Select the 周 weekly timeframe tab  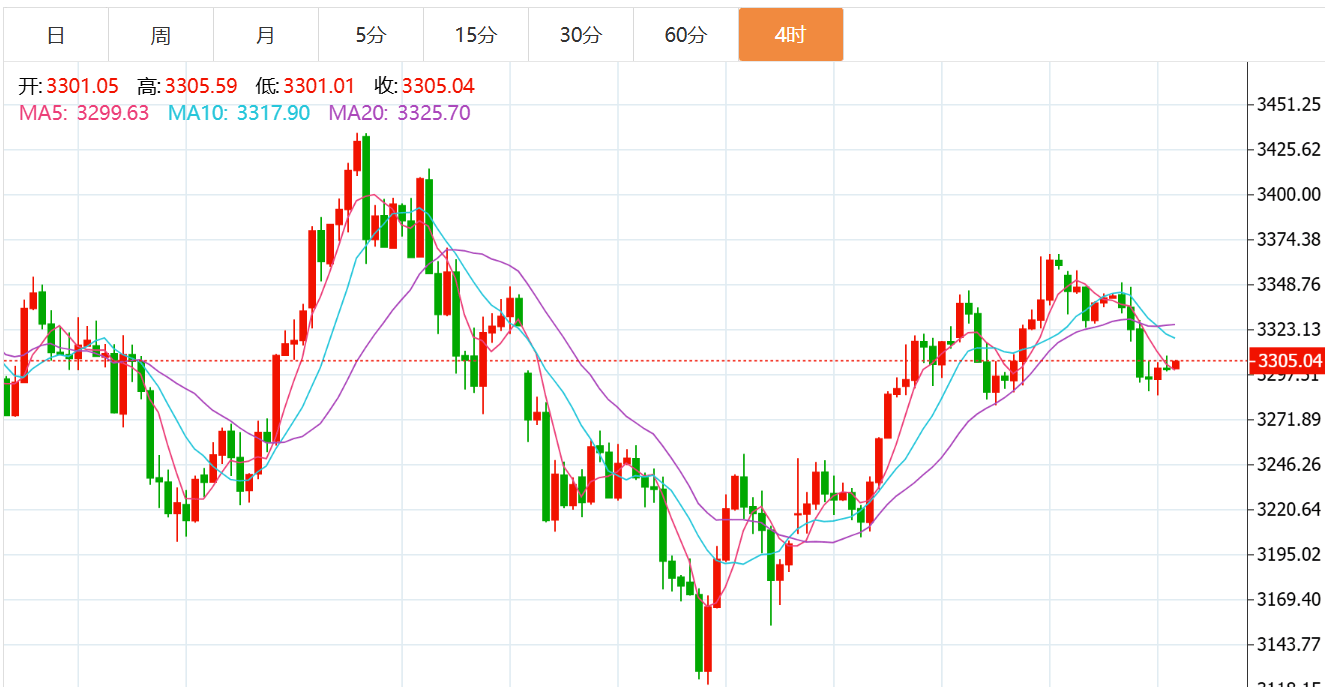161,35
